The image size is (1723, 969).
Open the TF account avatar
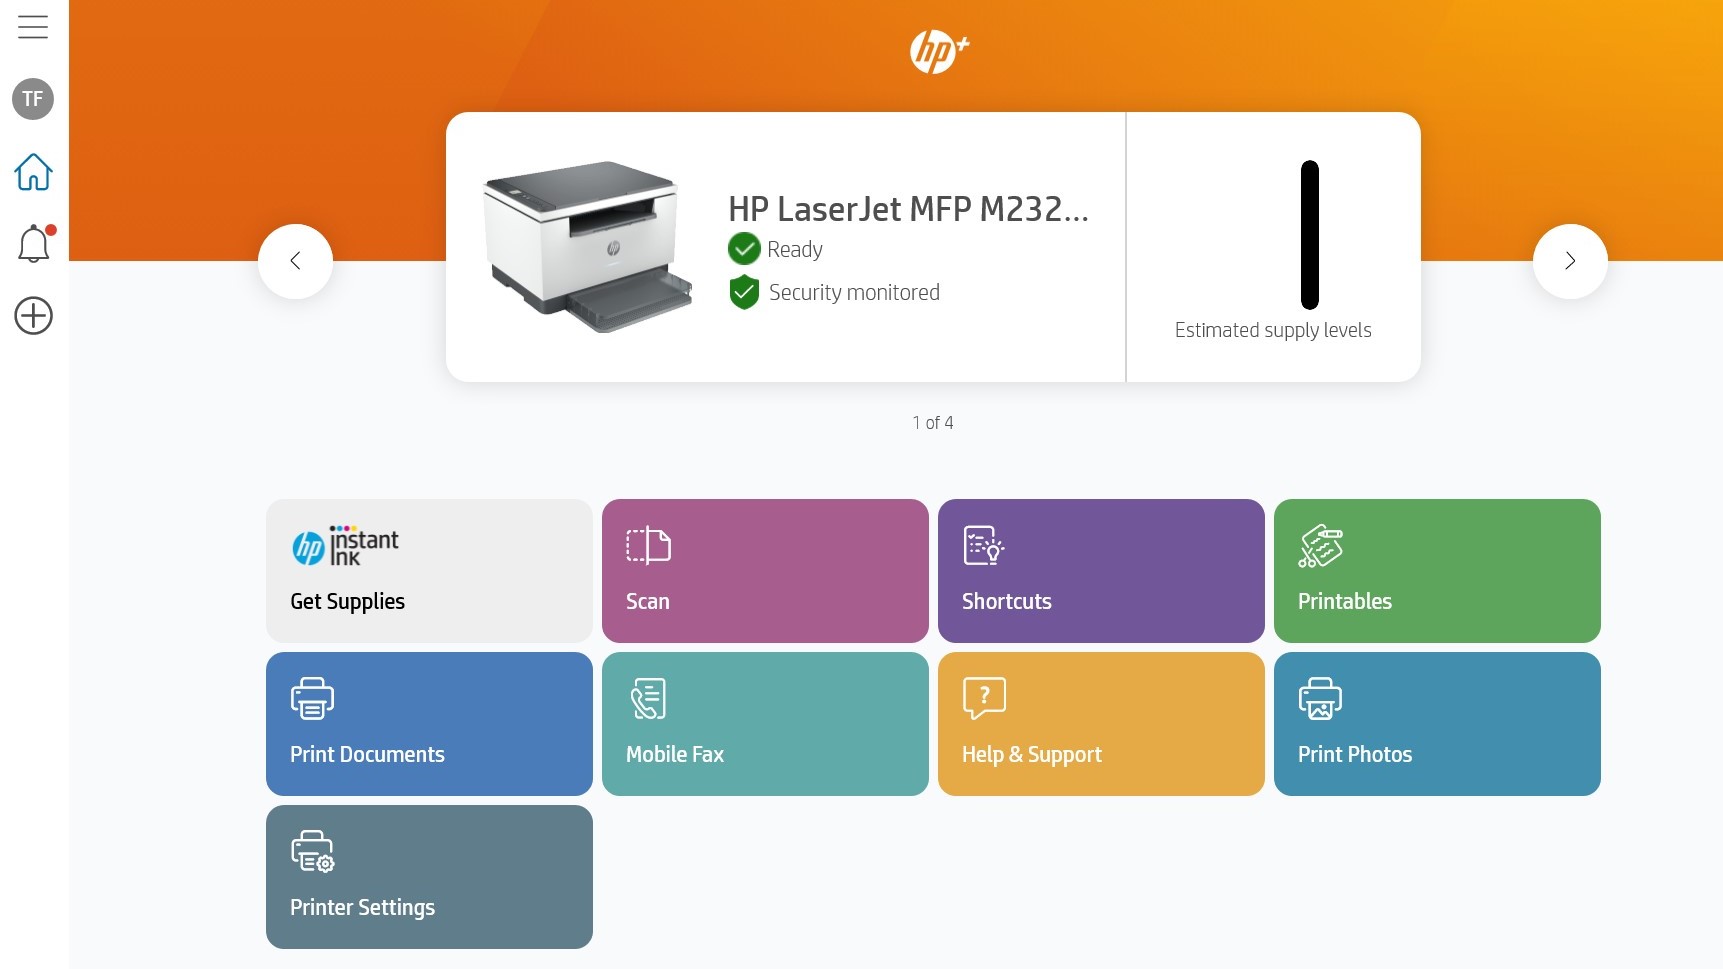click(33, 99)
